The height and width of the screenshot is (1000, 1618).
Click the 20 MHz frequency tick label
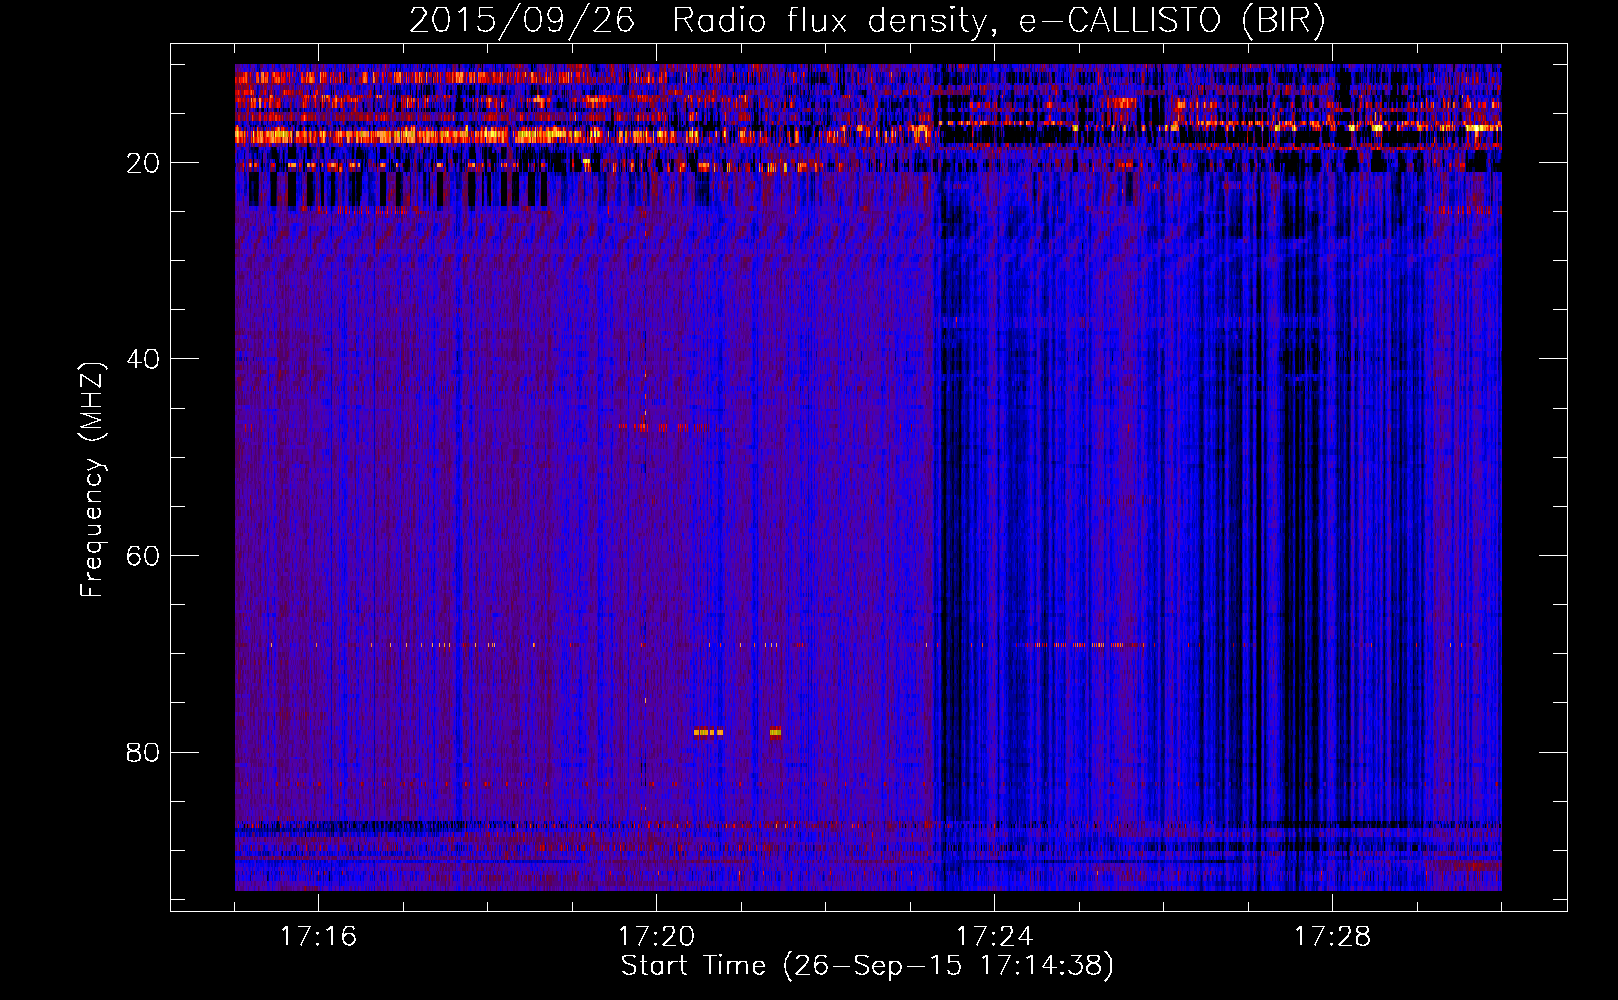[x=144, y=163]
